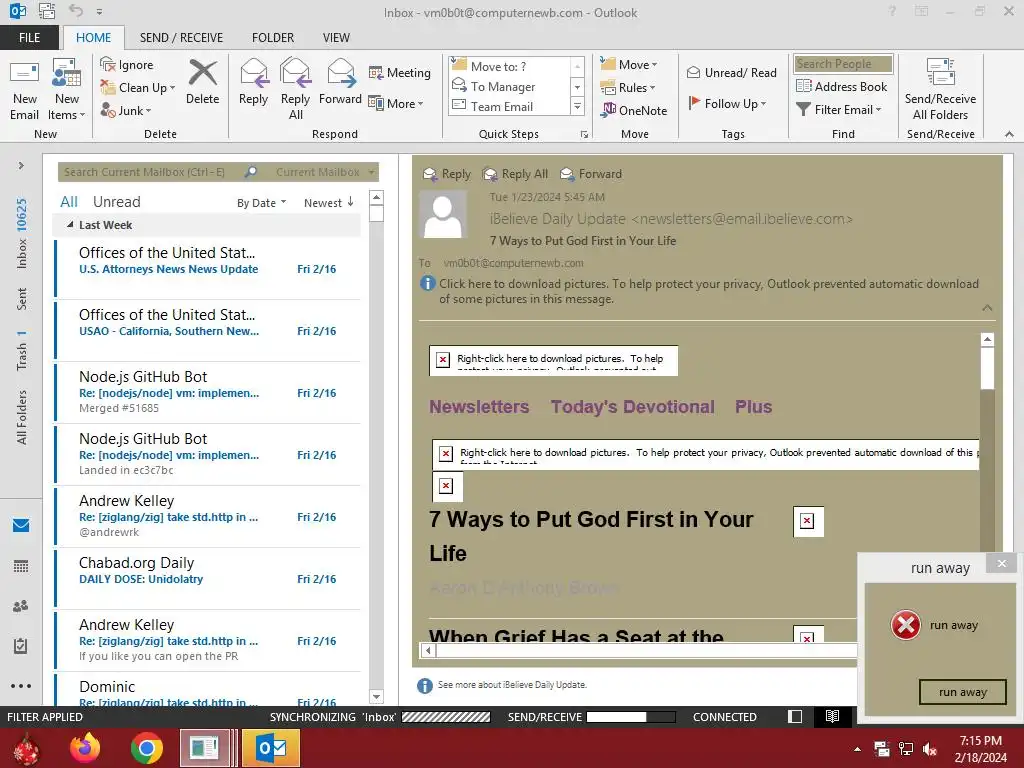Image resolution: width=1024 pixels, height=768 pixels.
Task: Open the Move dropdown
Action: (x=629, y=64)
